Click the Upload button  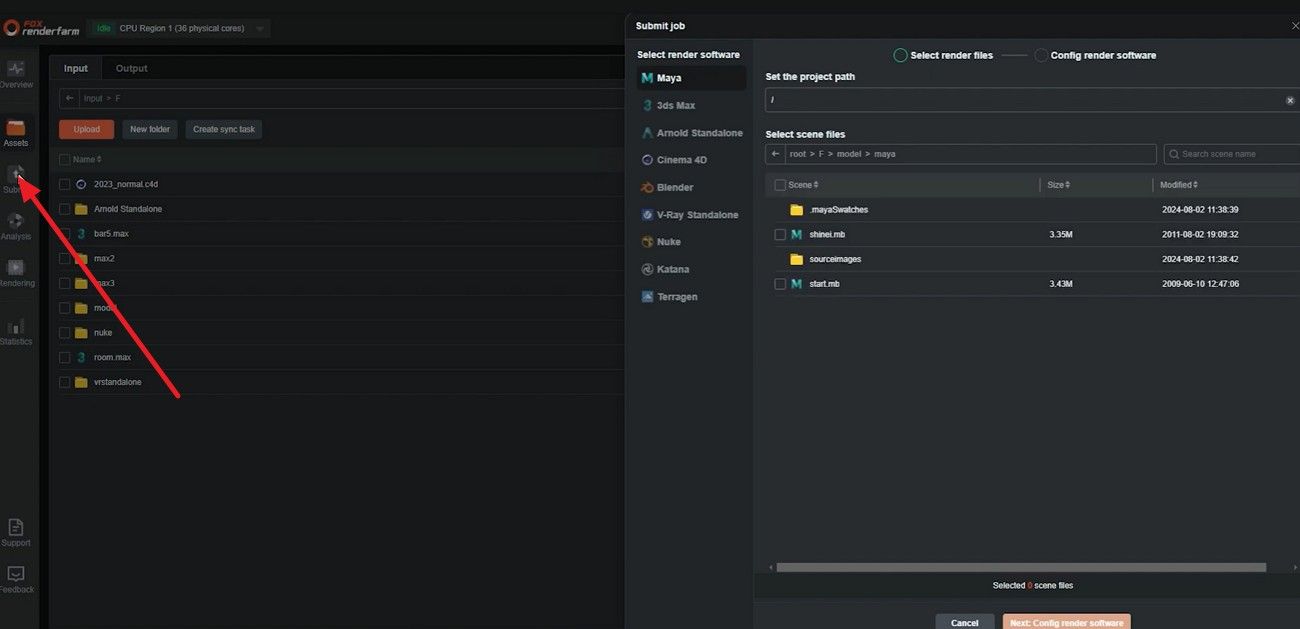tap(86, 129)
